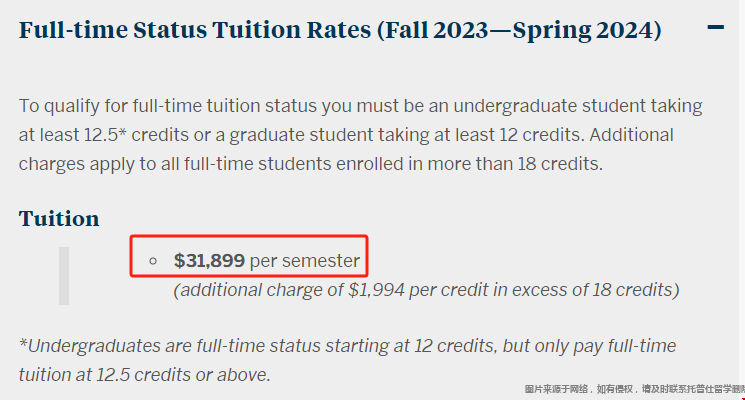
Task: Click the tuition at 12.5 credits or above line
Action: (x=144, y=375)
